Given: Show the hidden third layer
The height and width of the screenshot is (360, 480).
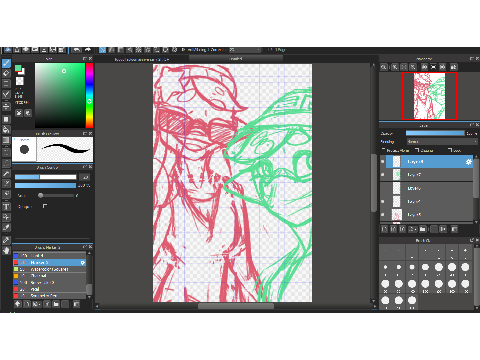Looking at the screenshot, I should pos(383,188).
